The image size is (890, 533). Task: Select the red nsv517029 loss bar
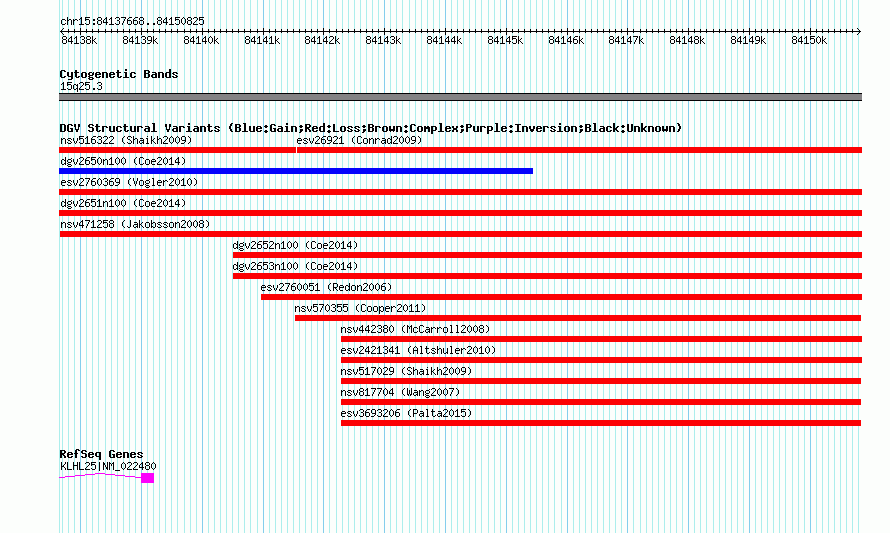click(601, 381)
